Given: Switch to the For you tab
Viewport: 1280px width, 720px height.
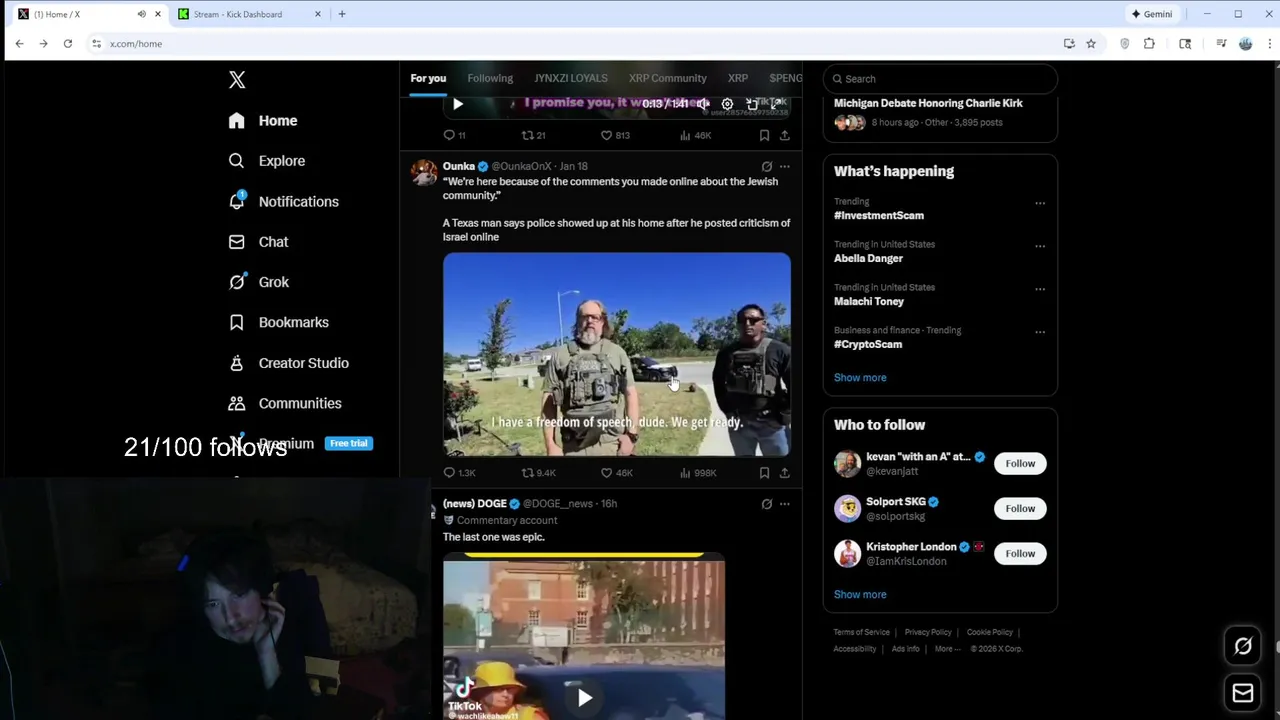Looking at the screenshot, I should click(x=428, y=78).
